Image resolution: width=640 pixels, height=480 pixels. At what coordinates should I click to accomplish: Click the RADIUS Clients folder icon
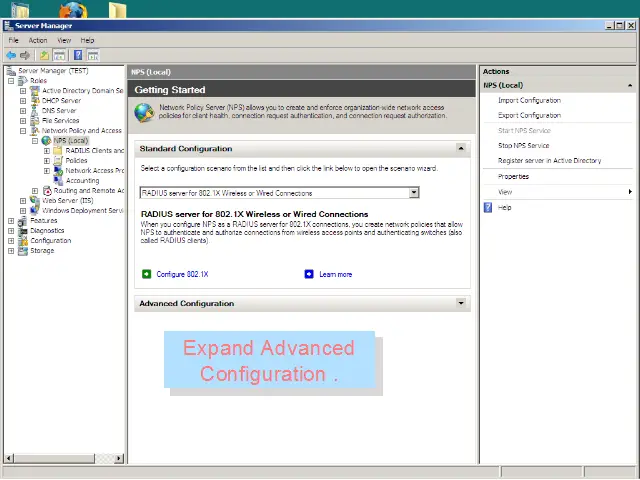[58, 151]
